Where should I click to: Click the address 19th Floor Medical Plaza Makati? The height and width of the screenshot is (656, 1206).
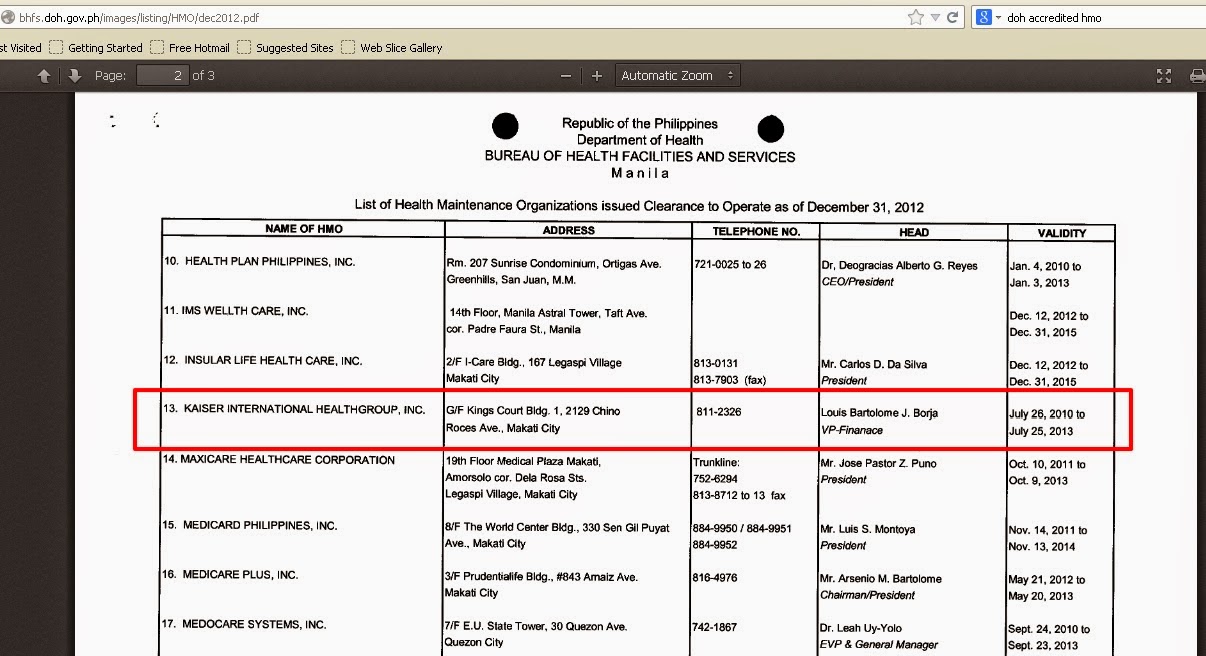(523, 461)
